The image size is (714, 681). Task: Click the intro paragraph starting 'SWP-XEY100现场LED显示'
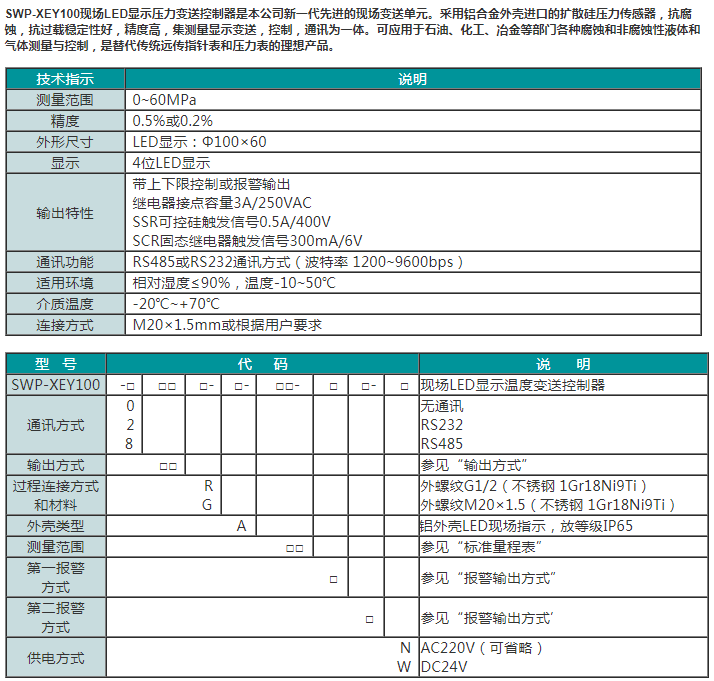[x=352, y=30]
